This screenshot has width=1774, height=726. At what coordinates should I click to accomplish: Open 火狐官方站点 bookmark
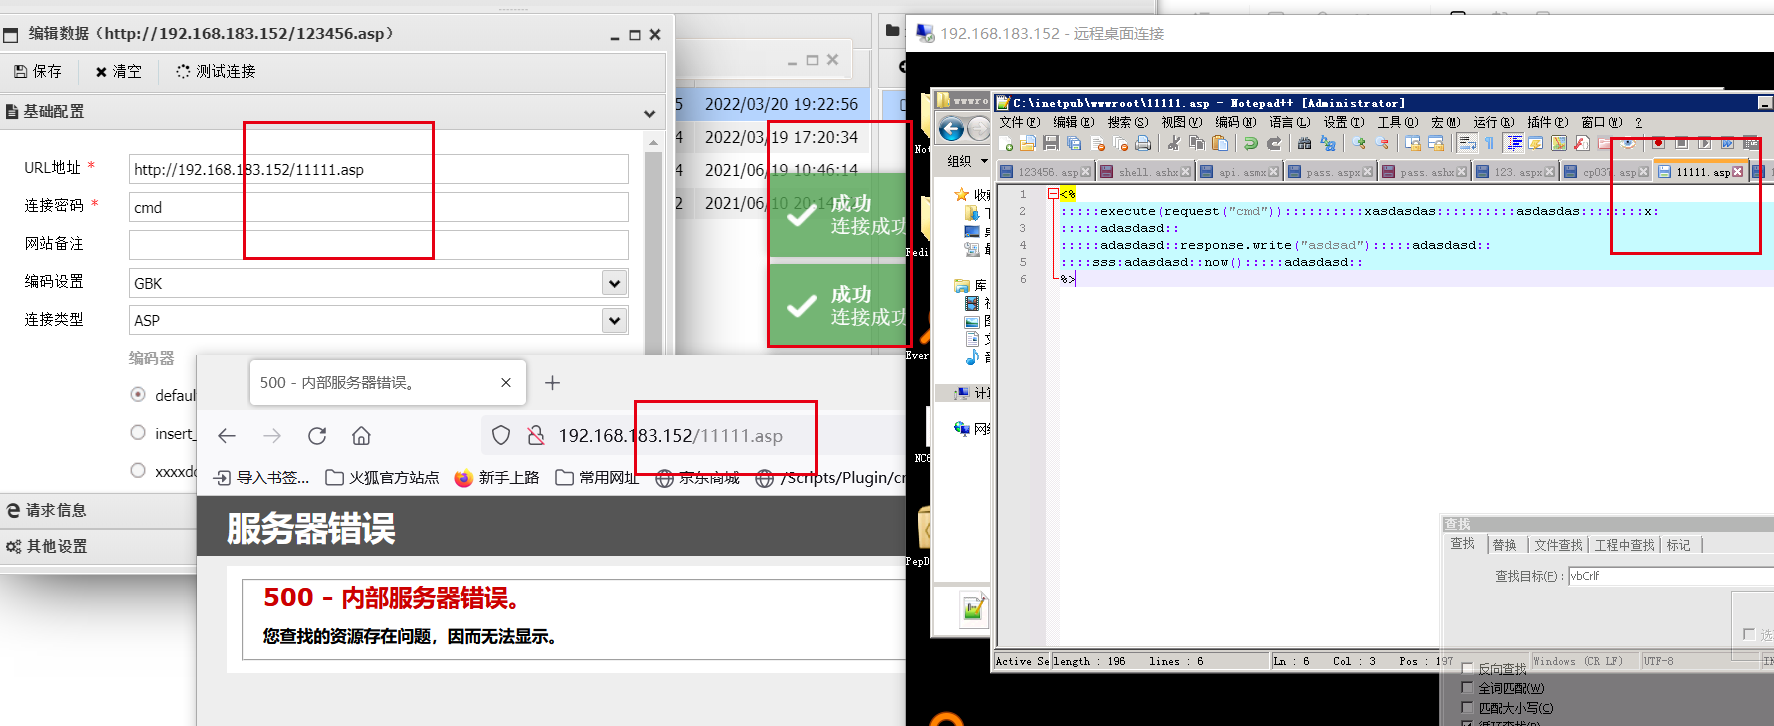(382, 478)
